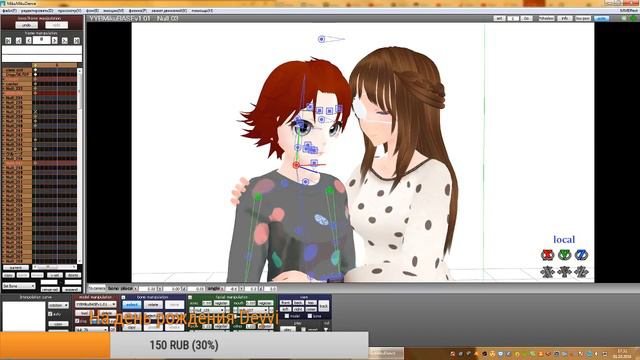
Task: Toggle the facial manipulation panel checkbox
Action: pos(190,297)
